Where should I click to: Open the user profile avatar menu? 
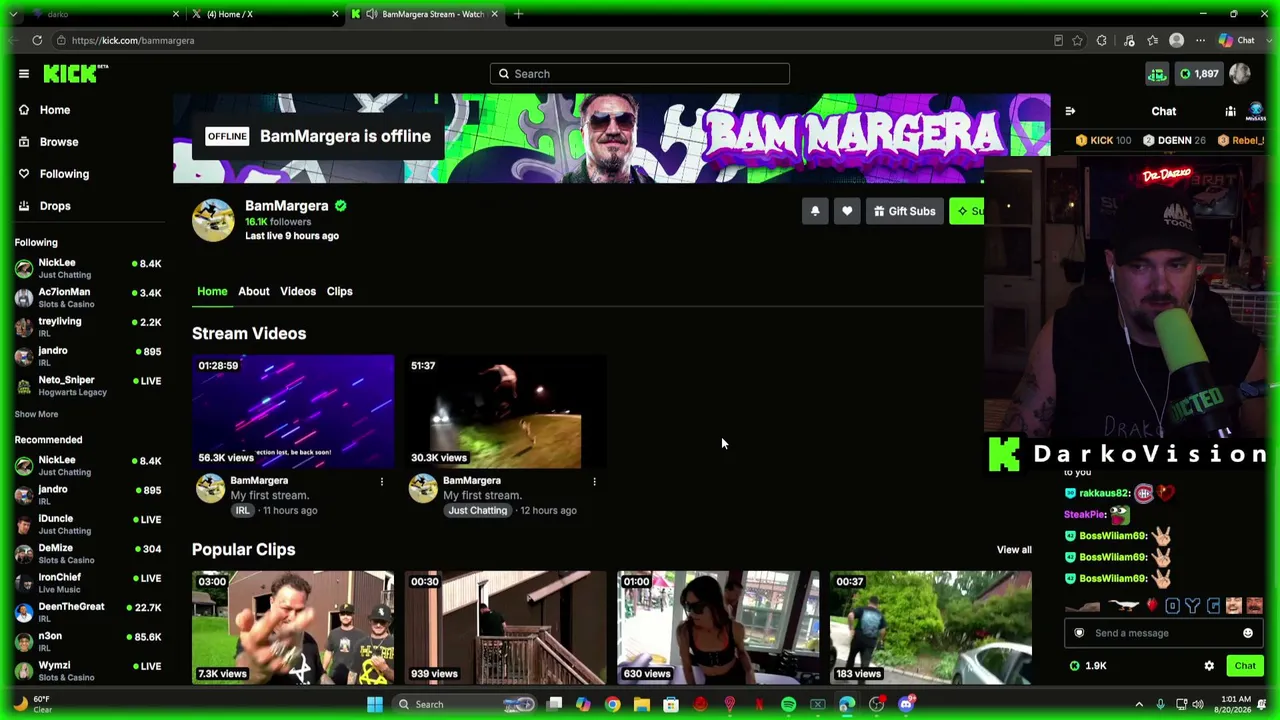tap(1240, 74)
